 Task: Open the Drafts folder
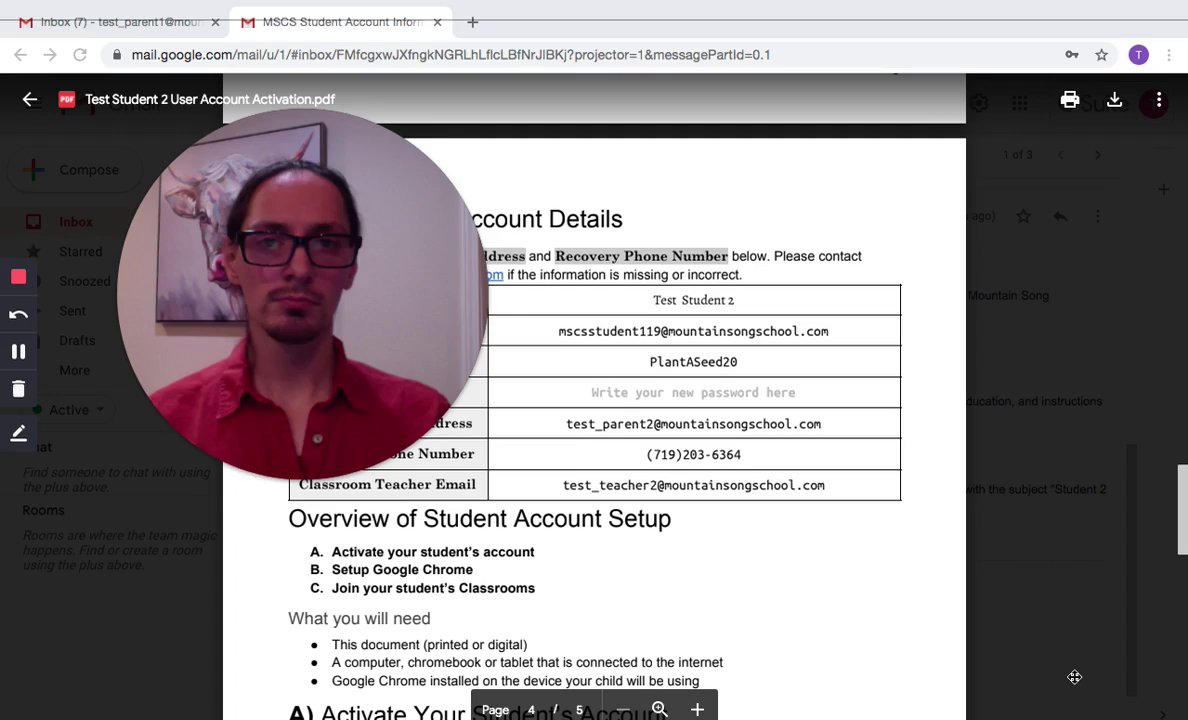[x=77, y=340]
